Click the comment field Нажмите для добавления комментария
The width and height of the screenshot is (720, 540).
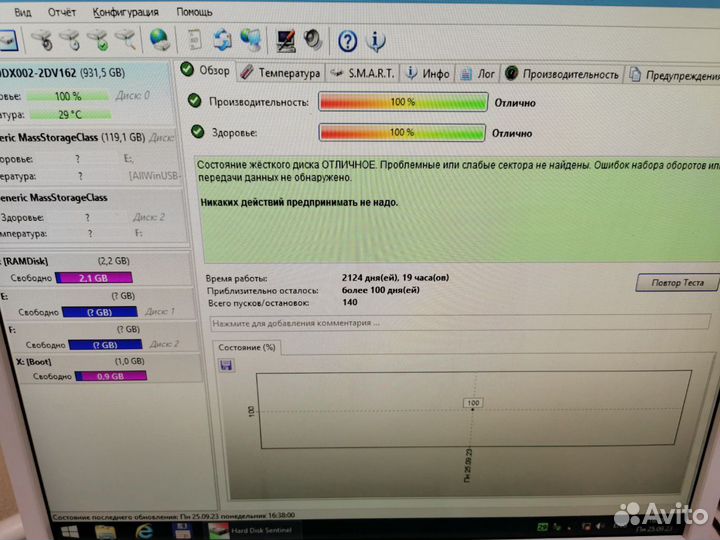(460, 323)
